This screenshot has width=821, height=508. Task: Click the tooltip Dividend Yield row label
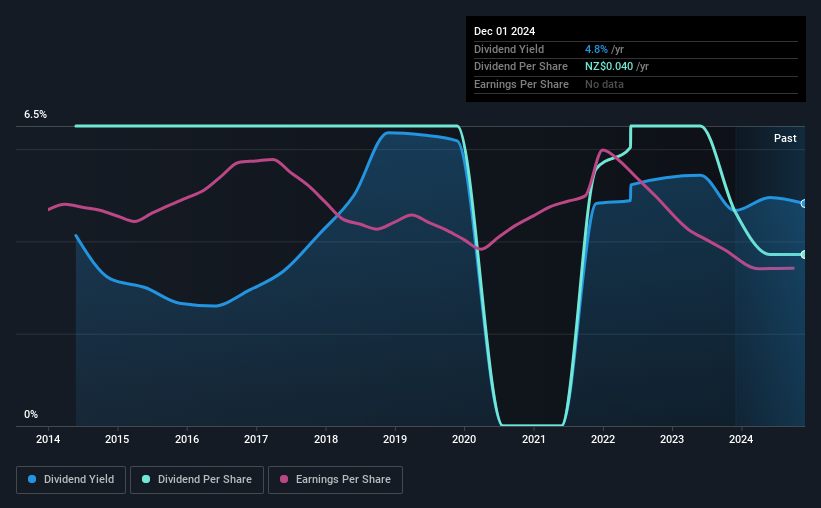click(x=509, y=49)
